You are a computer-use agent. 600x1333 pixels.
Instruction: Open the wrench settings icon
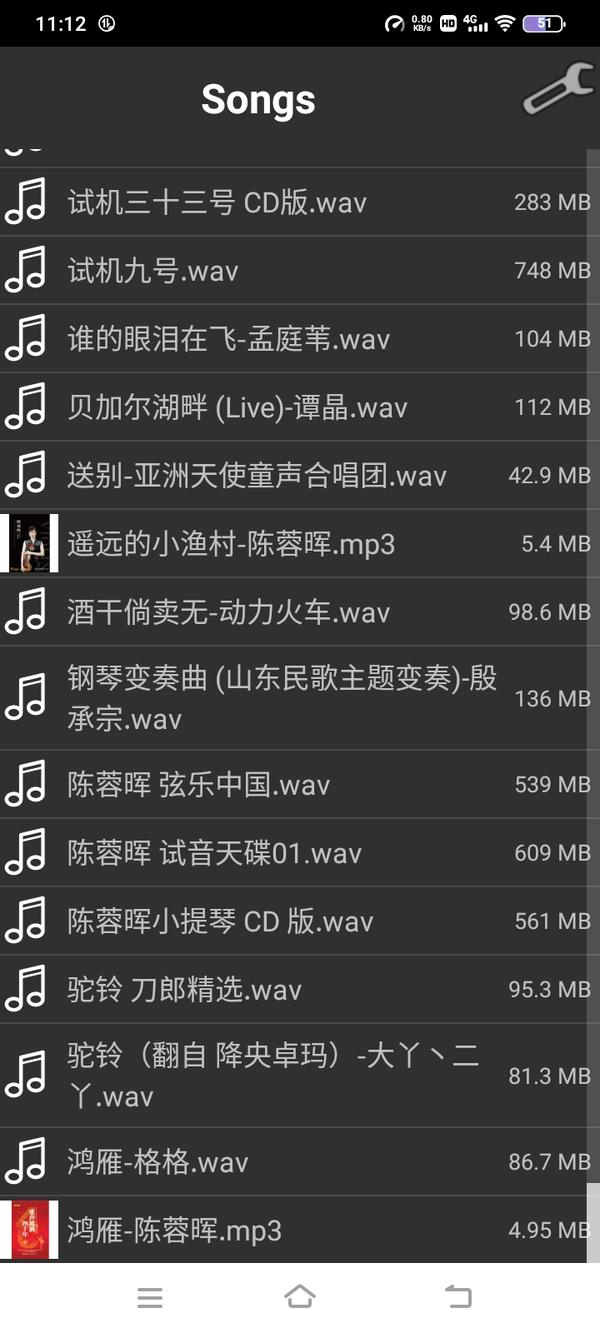(558, 88)
